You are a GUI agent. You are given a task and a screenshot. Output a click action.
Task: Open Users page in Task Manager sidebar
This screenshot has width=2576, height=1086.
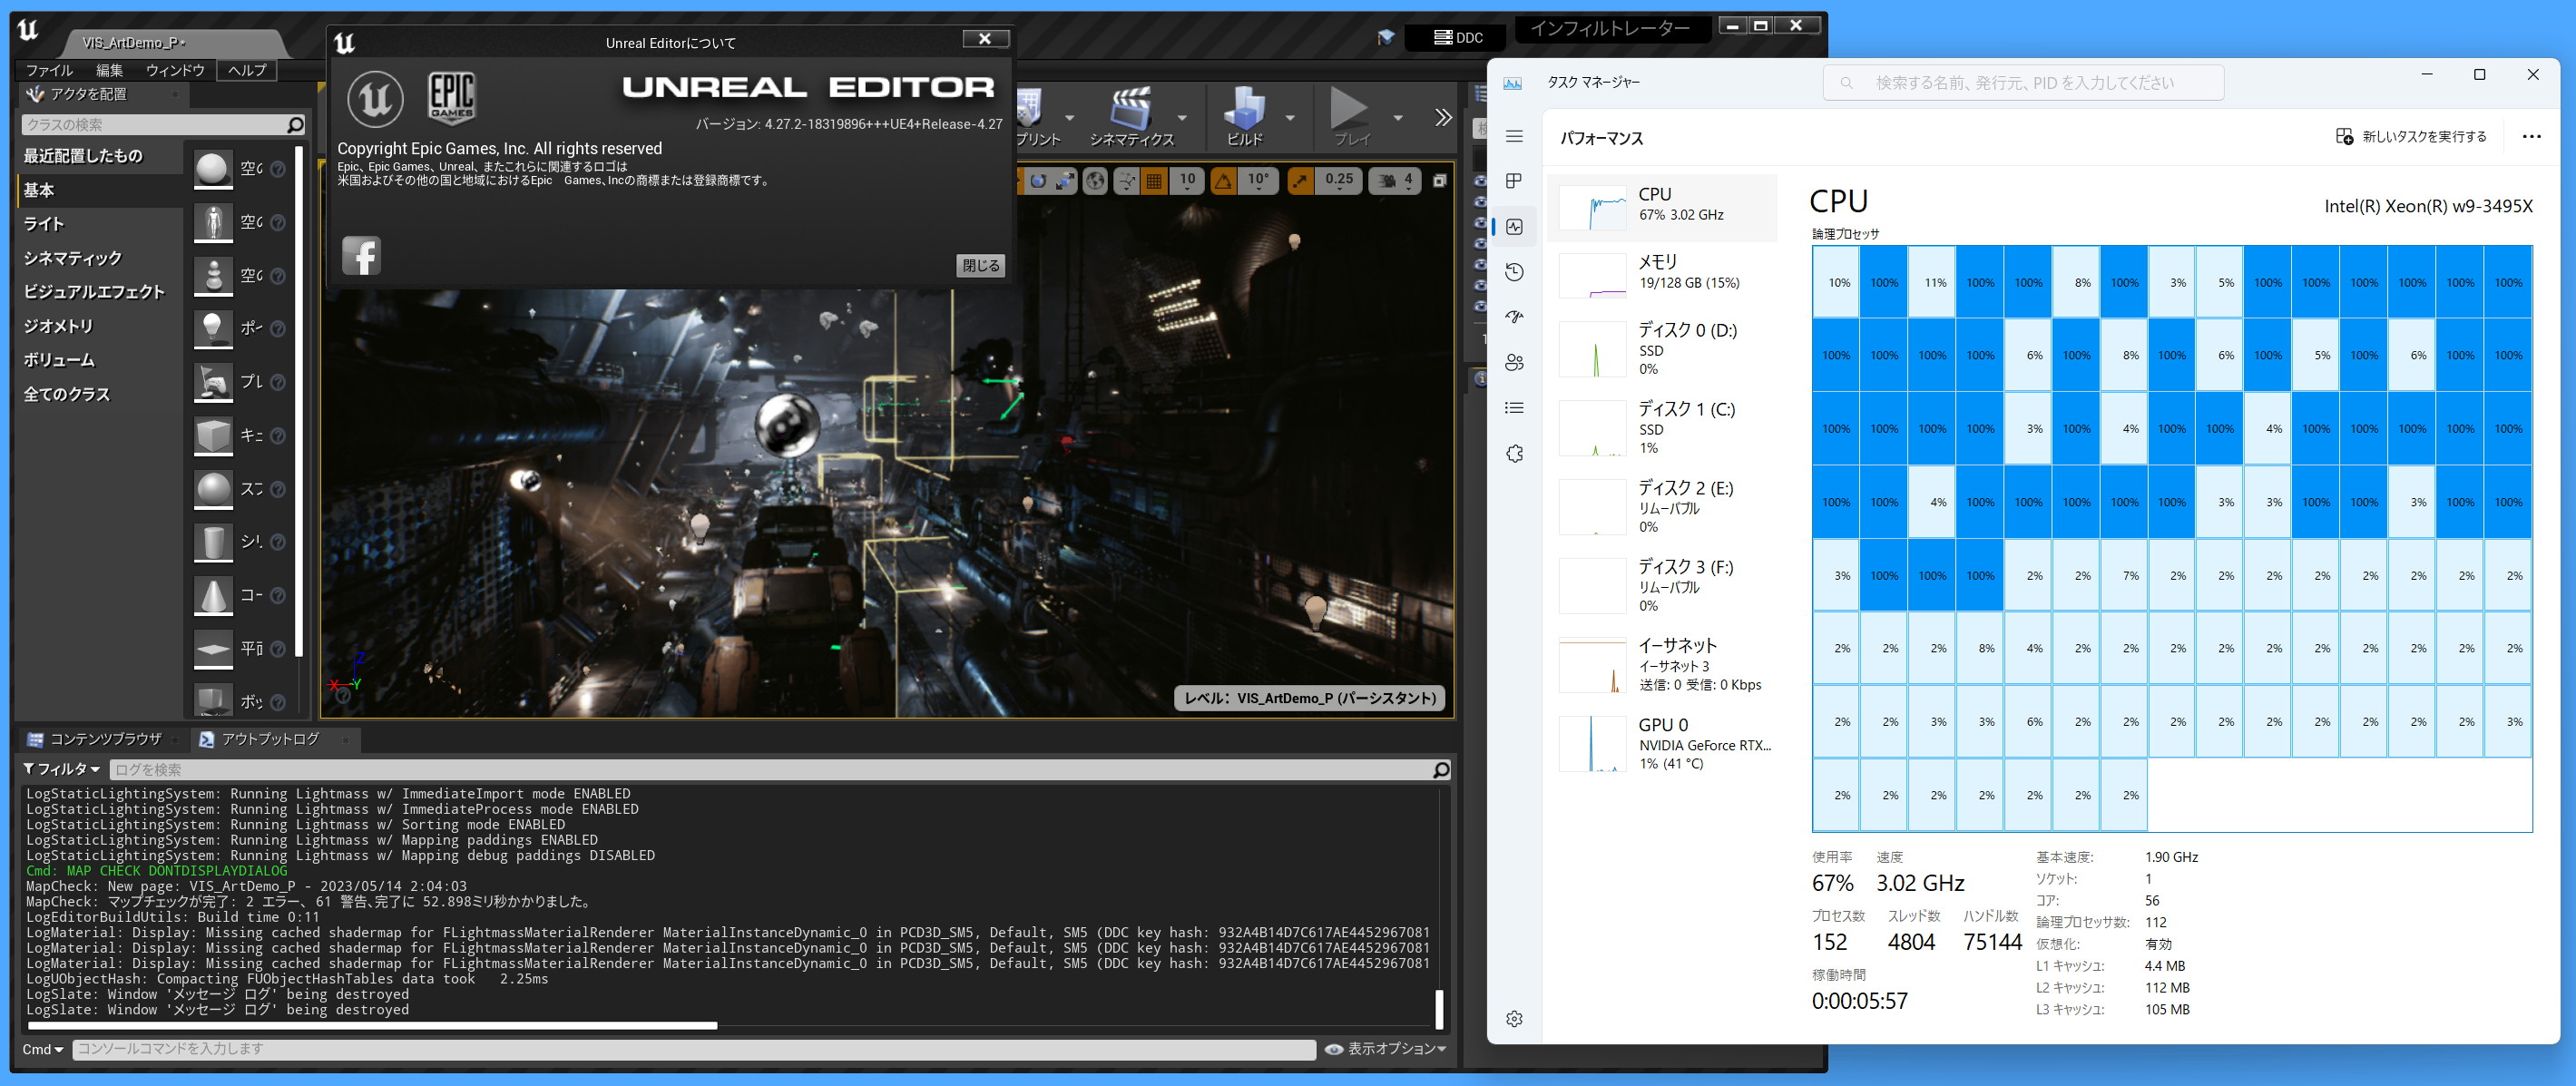tap(1514, 362)
